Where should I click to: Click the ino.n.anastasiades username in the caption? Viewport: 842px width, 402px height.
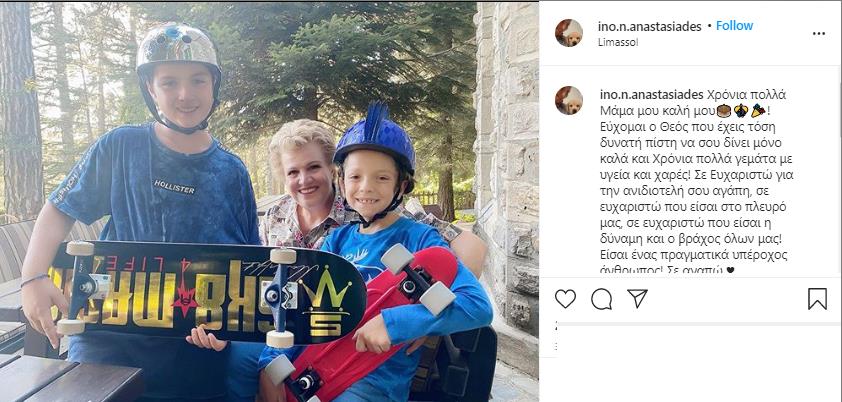click(x=651, y=95)
